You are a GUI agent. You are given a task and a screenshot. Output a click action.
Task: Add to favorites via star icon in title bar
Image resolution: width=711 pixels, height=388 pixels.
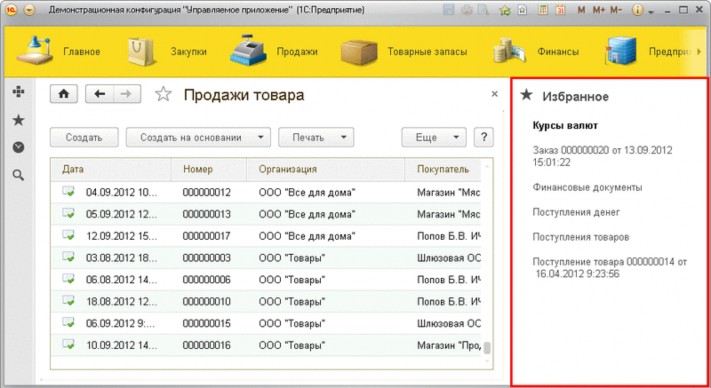click(505, 10)
